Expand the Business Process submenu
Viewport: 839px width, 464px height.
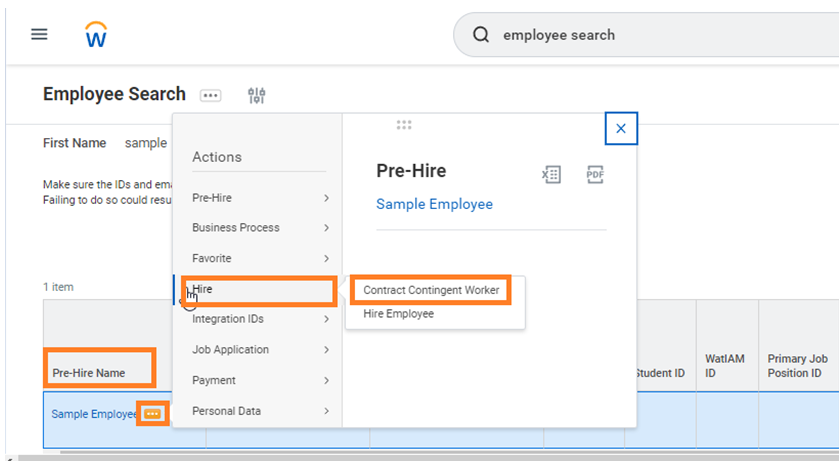pyautogui.click(x=260, y=228)
